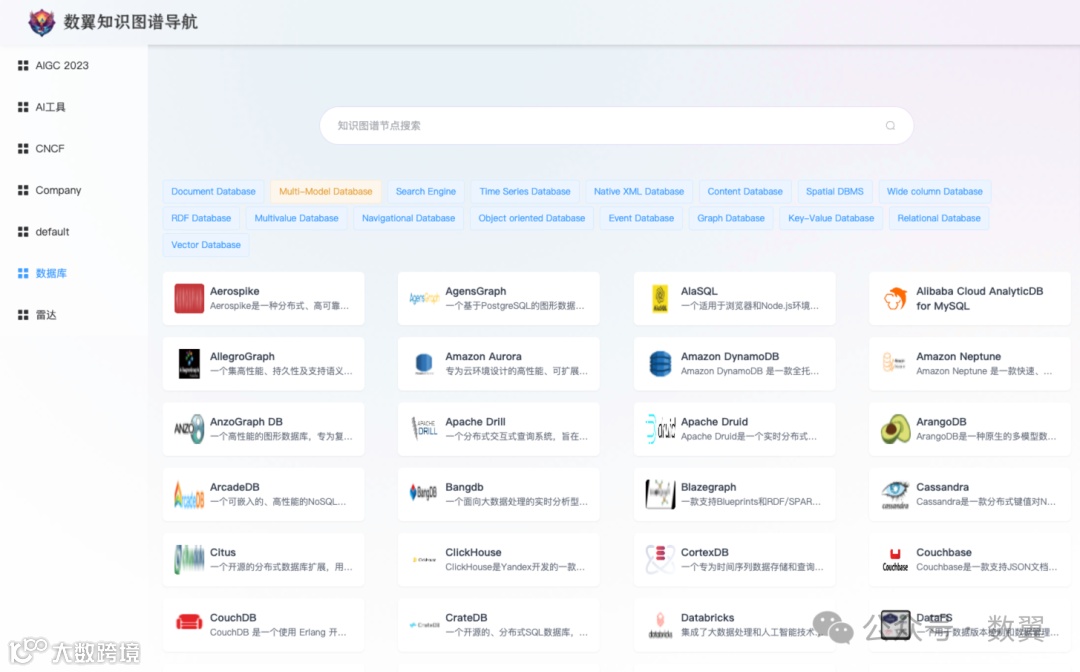1080x672 pixels.
Task: Click the Blazegraph logo icon
Action: (x=660, y=494)
